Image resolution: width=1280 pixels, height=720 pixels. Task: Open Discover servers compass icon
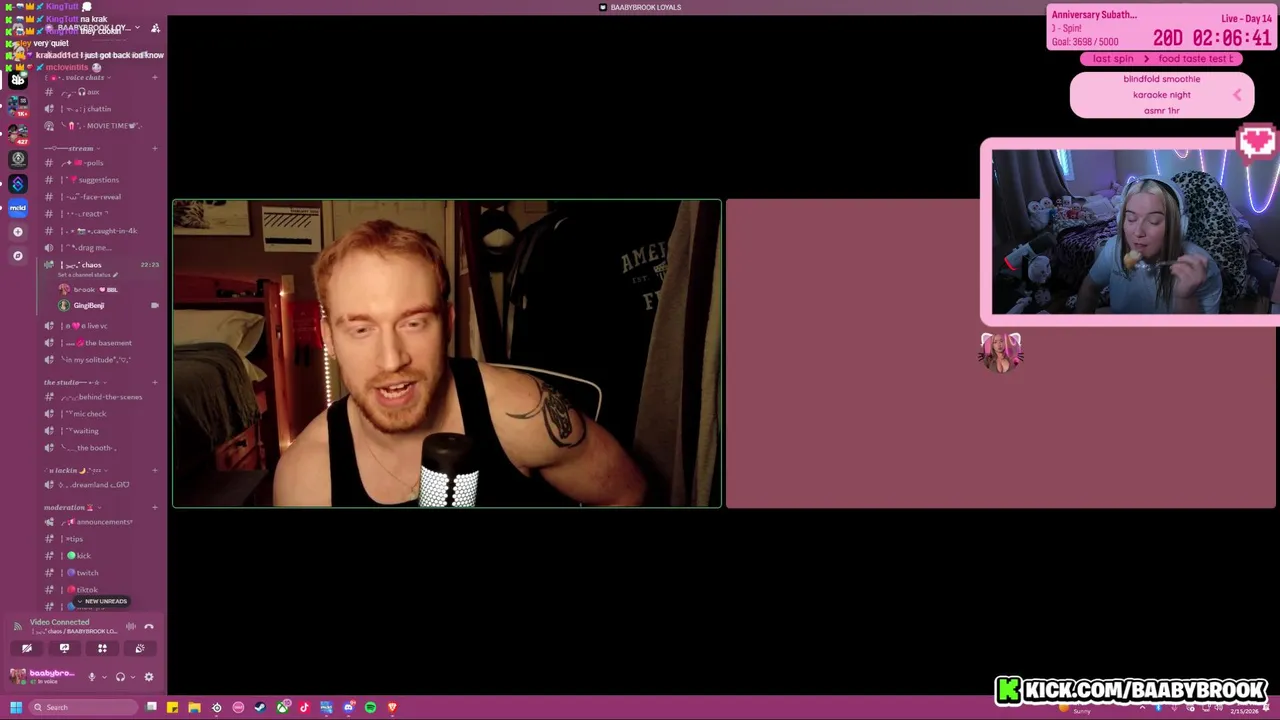coord(18,256)
